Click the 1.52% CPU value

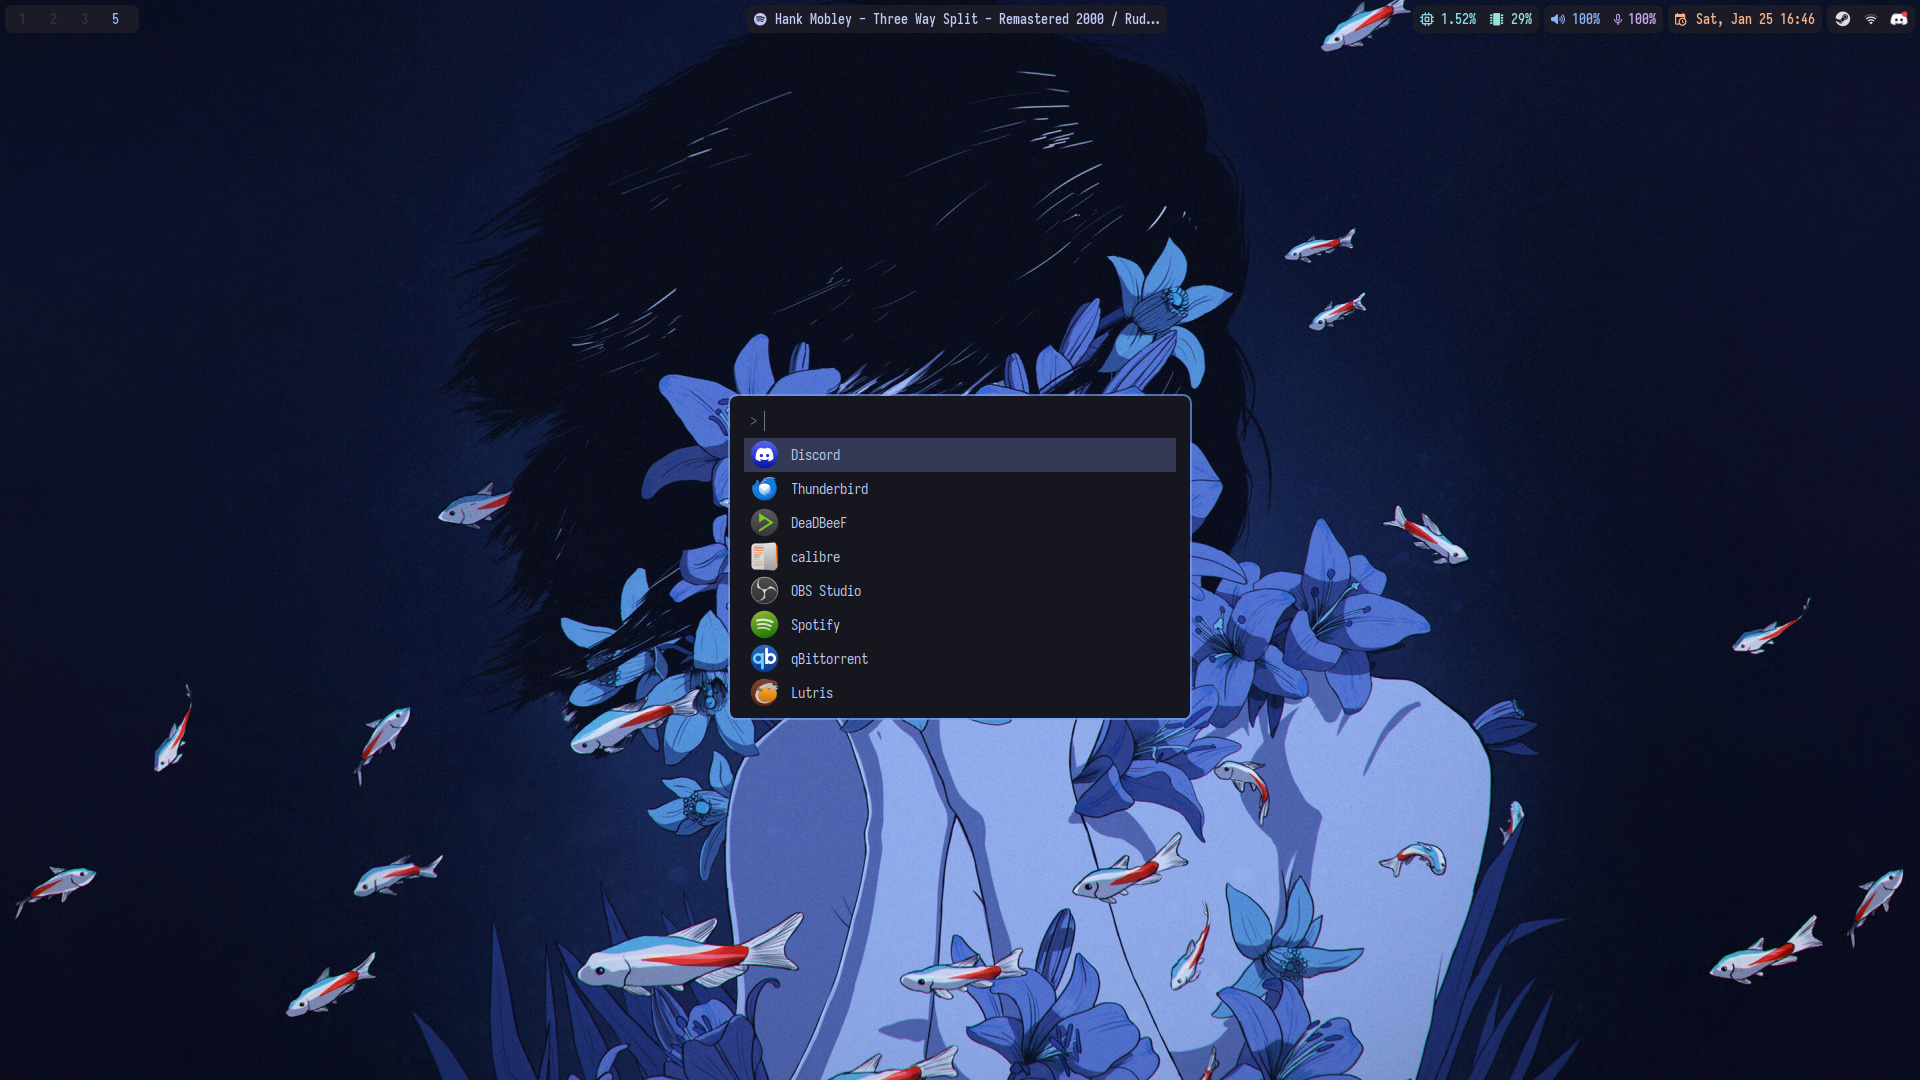pos(1458,19)
